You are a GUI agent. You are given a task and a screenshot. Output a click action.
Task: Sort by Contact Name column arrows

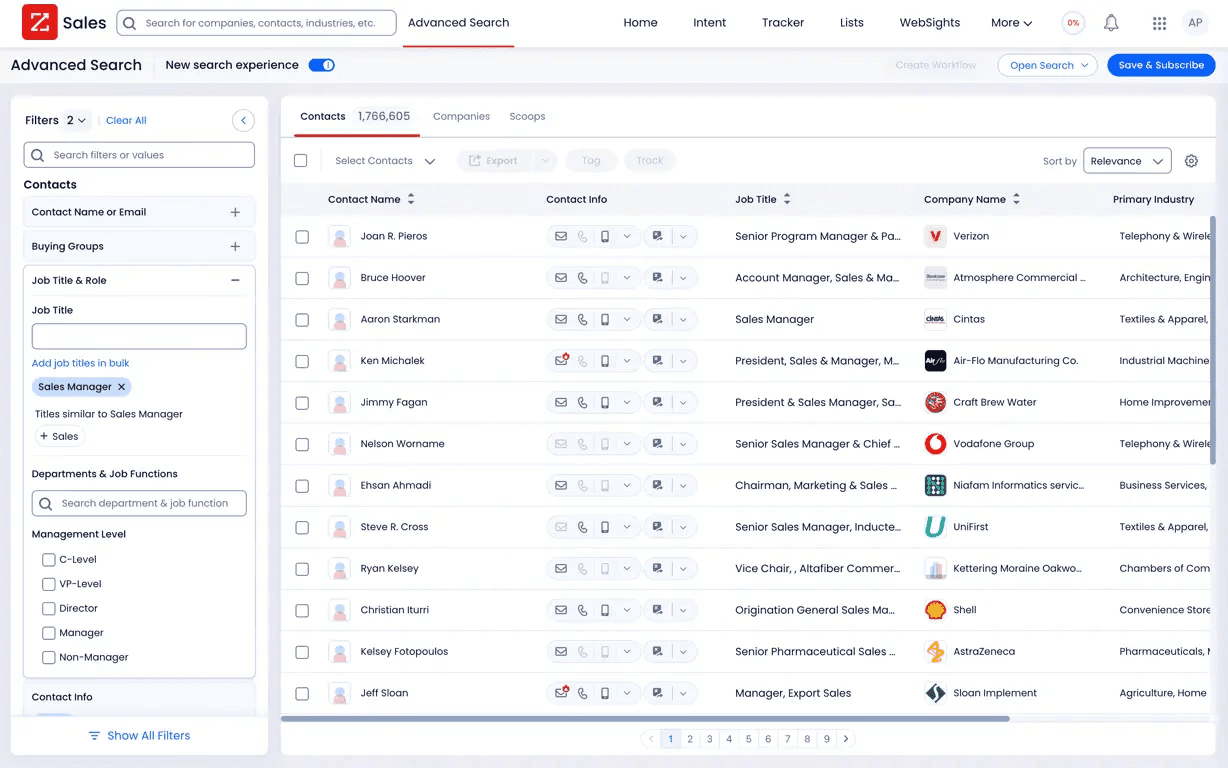coord(410,199)
